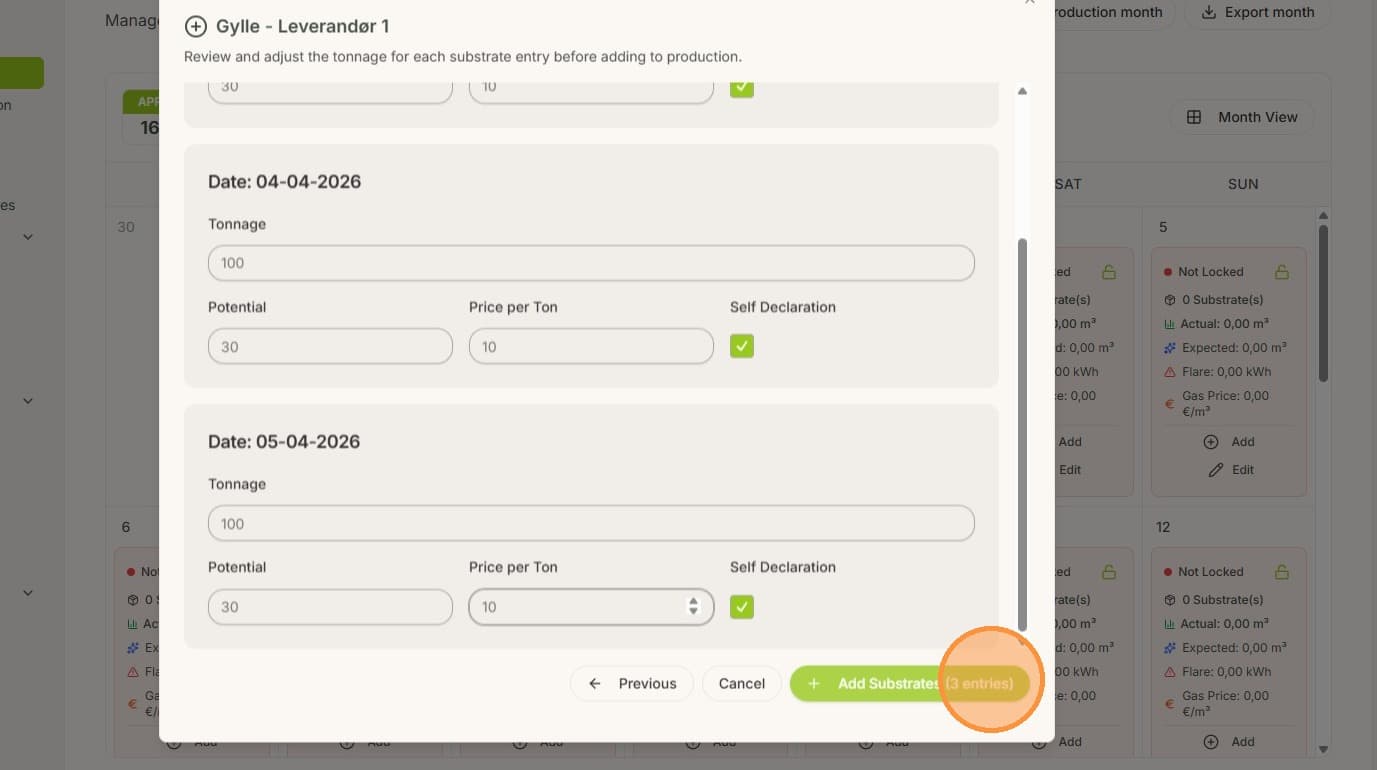Screen dimensions: 1377x770
Task: Click the Price per Ton field for 04-04-2026
Action: [591, 347]
